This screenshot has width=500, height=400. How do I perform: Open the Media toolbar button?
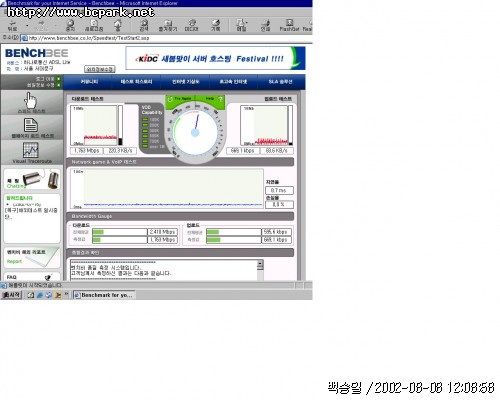point(192,25)
